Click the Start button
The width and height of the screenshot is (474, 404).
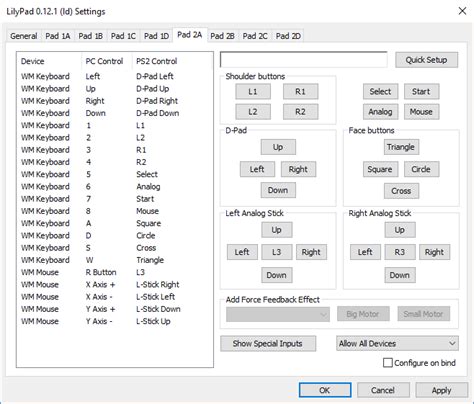click(x=421, y=91)
